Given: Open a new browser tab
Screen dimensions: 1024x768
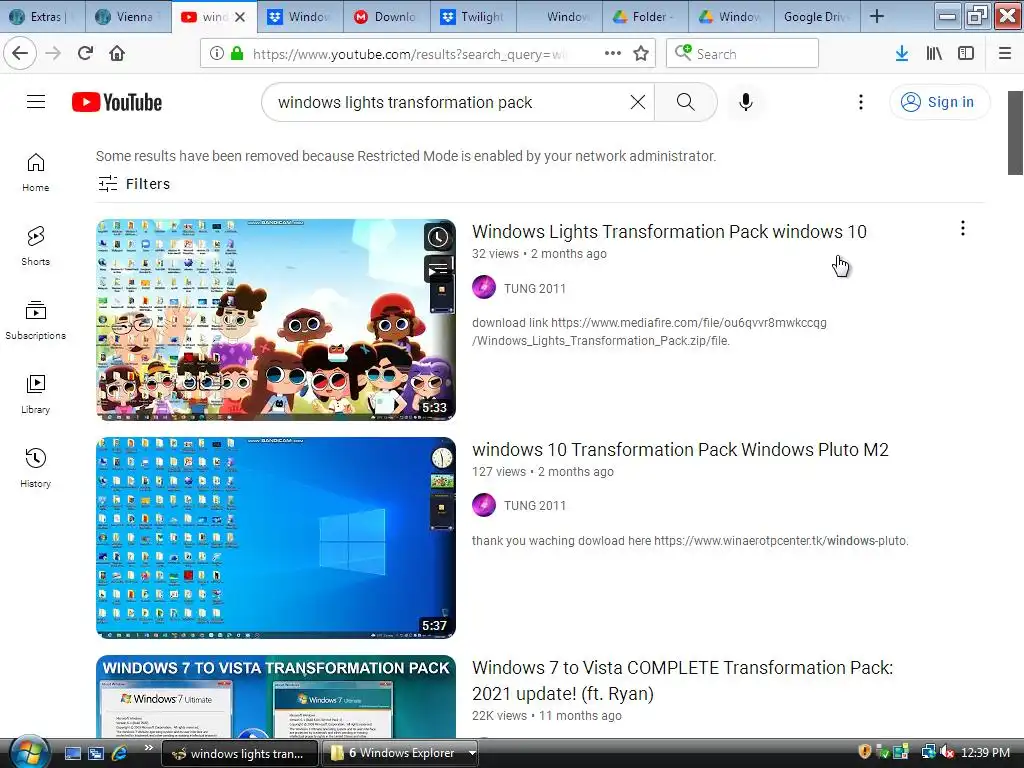Looking at the screenshot, I should click(x=877, y=16).
